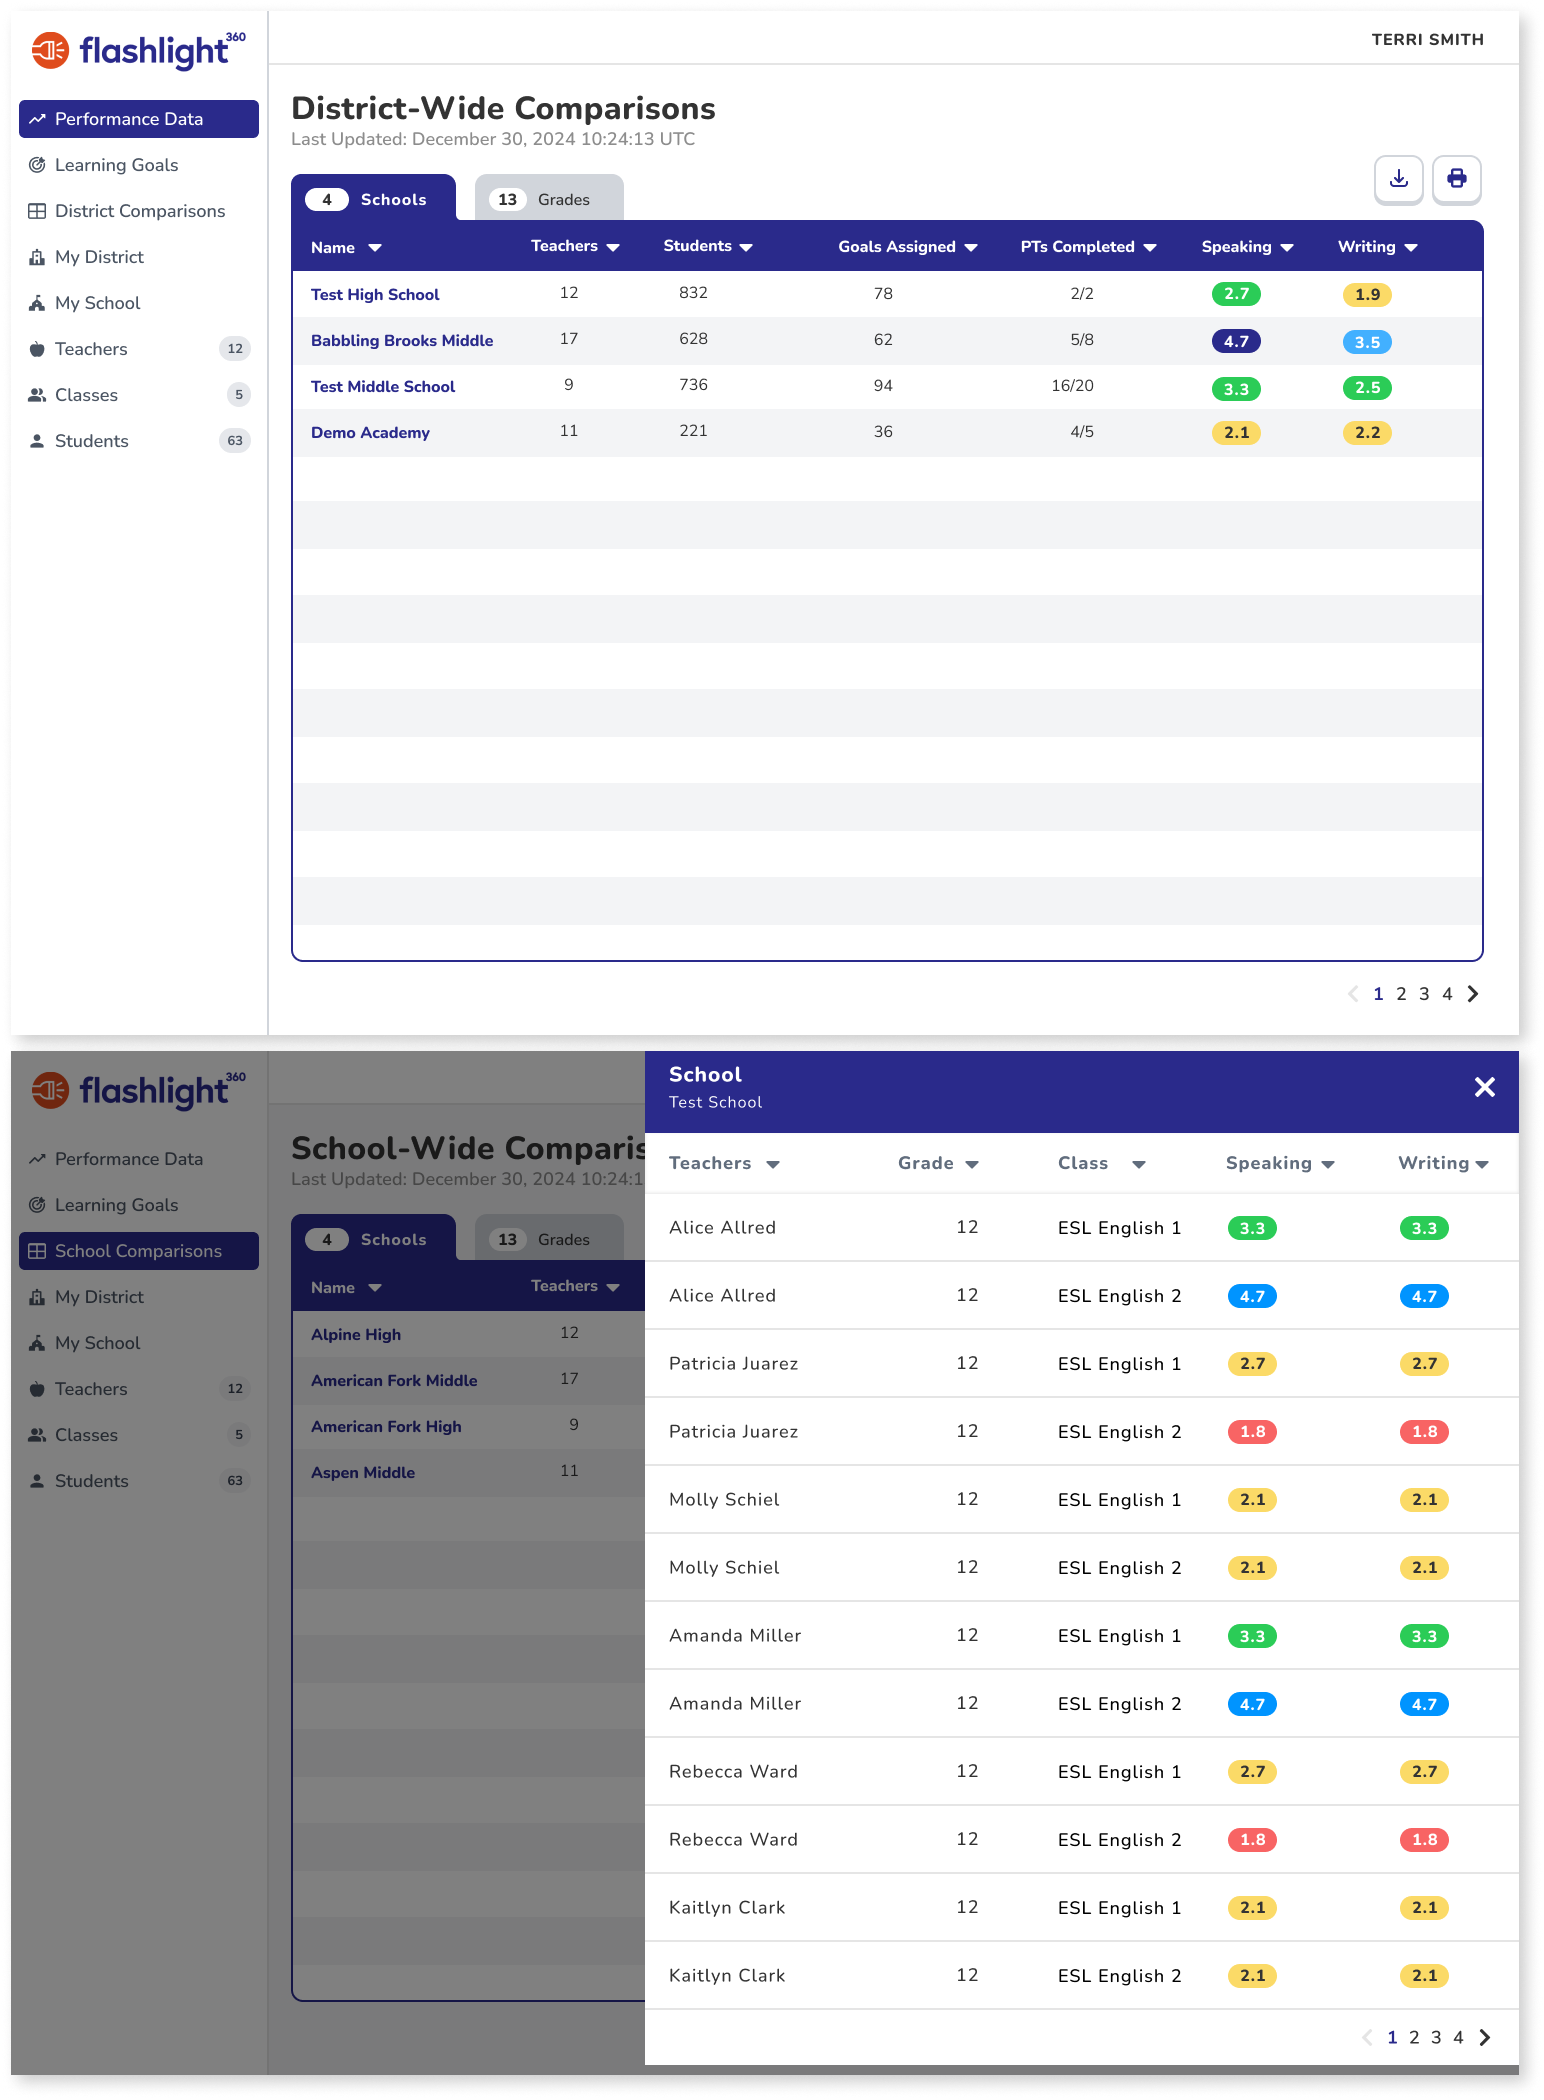
Task: Open the Demo Academy link
Action: [x=370, y=433]
